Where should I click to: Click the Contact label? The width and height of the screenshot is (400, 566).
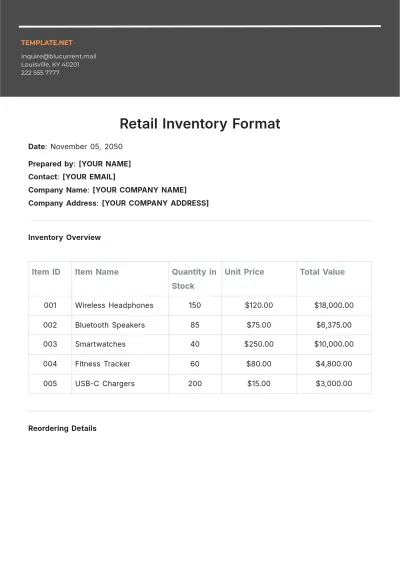44,177
